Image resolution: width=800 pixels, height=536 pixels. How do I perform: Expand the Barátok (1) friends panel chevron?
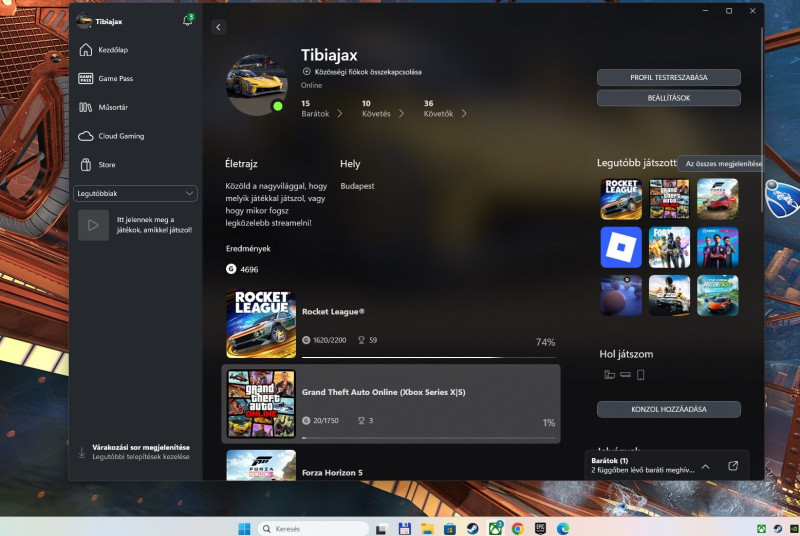[x=705, y=466]
